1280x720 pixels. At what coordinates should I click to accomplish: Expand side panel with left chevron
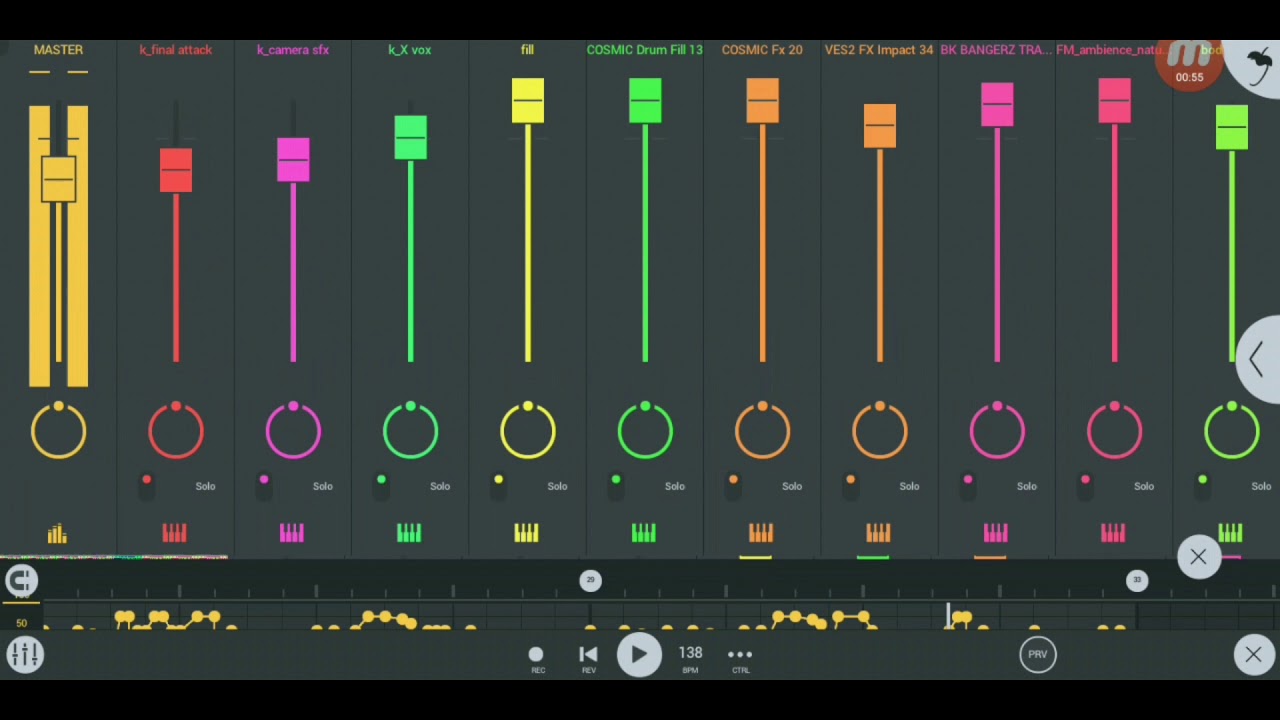(1258, 359)
